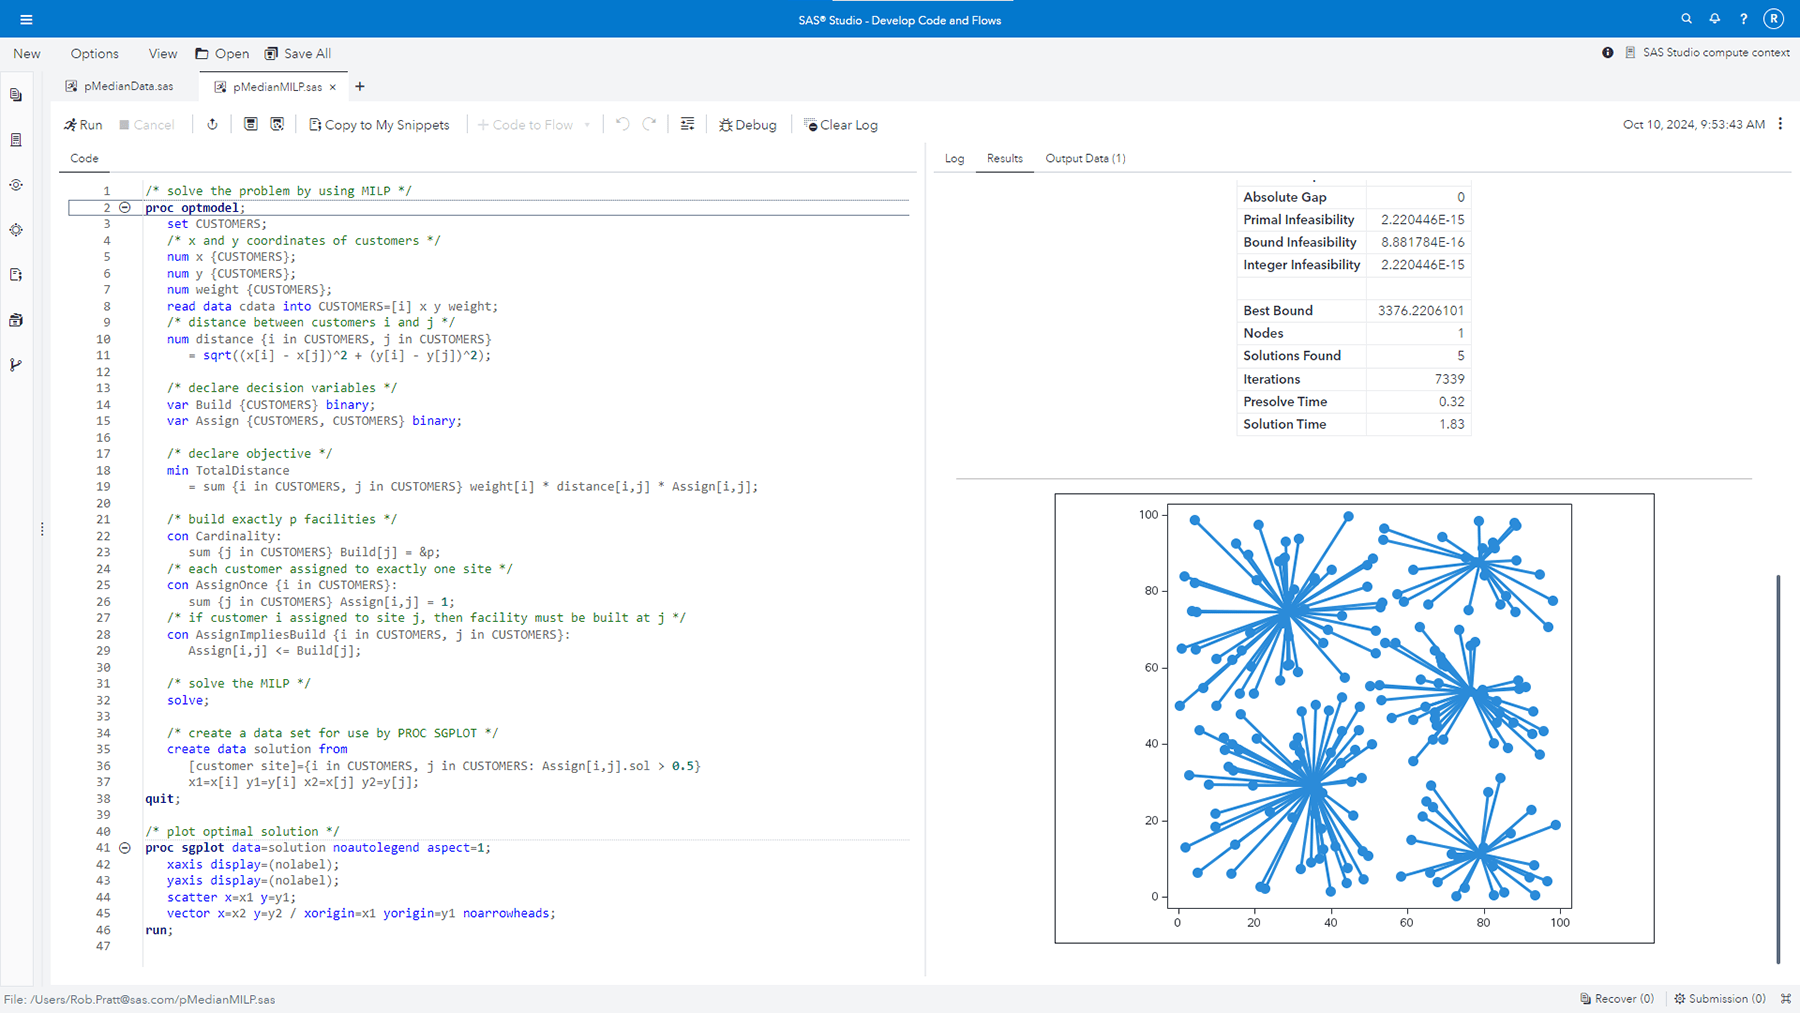The height and width of the screenshot is (1013, 1800).
Task: Switch to the Log tab
Action: [x=954, y=158]
